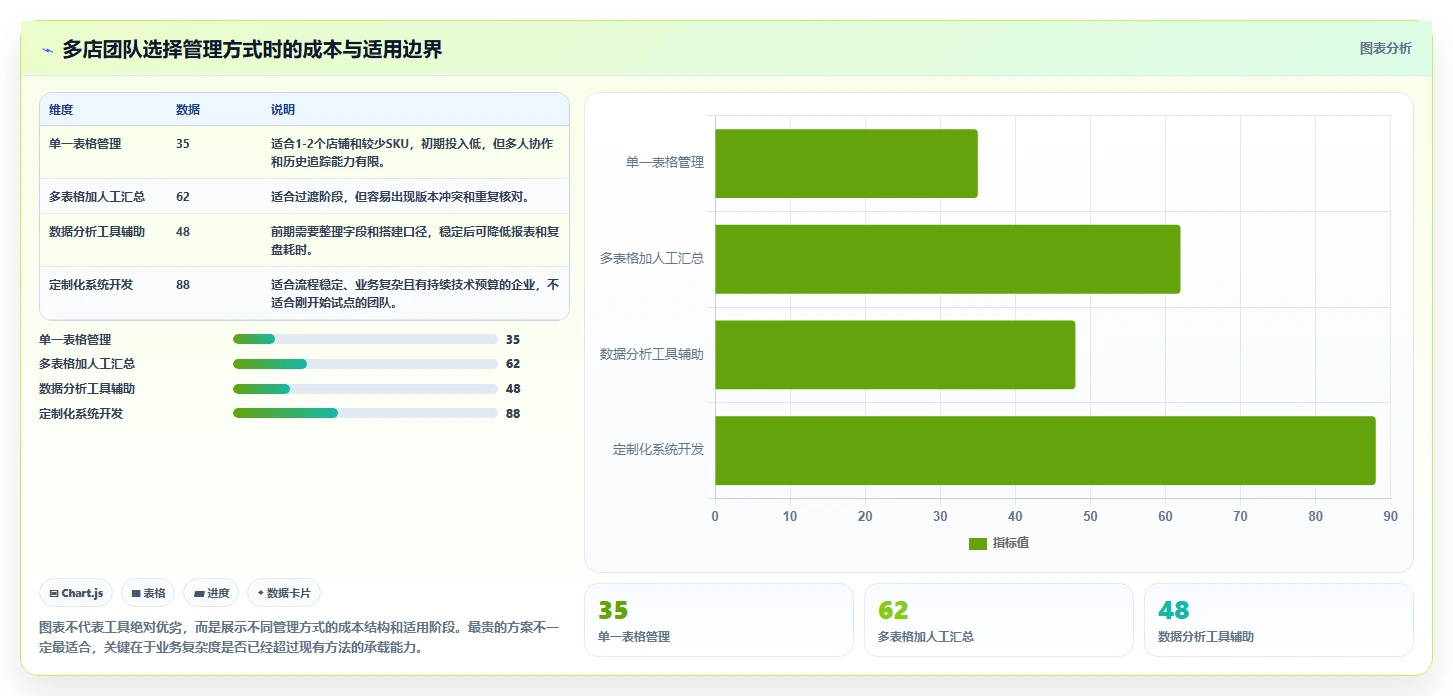Open the 62 多表格加人工汇总 data card

point(999,620)
